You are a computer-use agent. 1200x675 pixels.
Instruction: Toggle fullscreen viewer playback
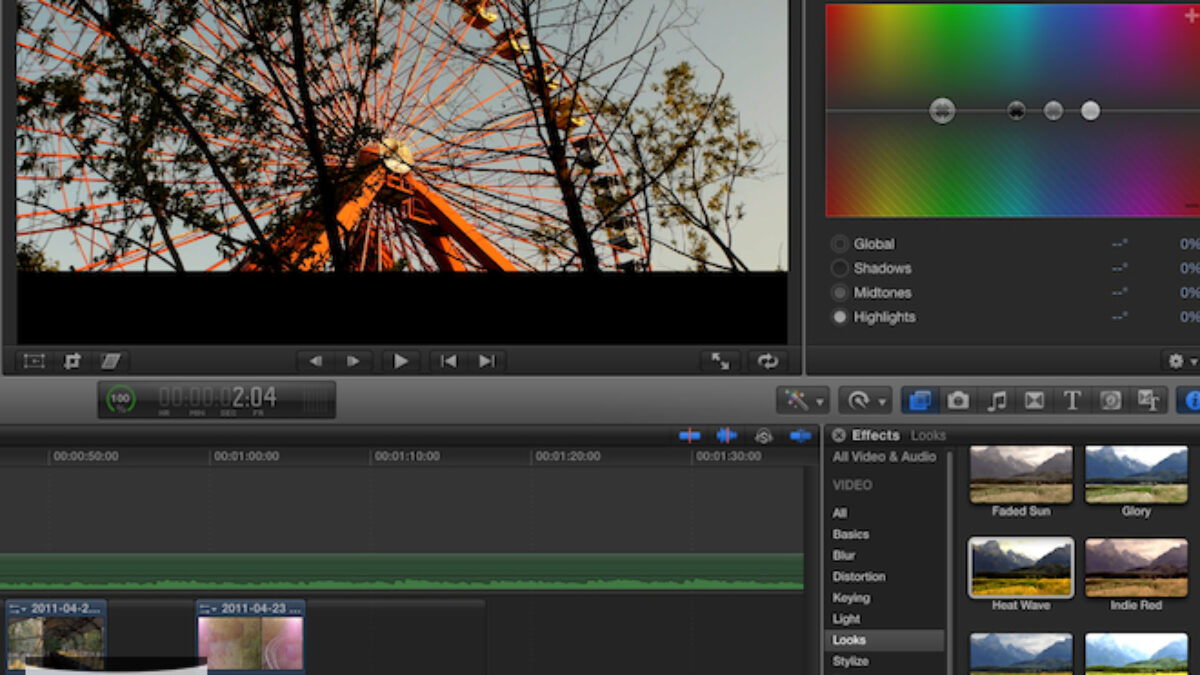tap(720, 361)
